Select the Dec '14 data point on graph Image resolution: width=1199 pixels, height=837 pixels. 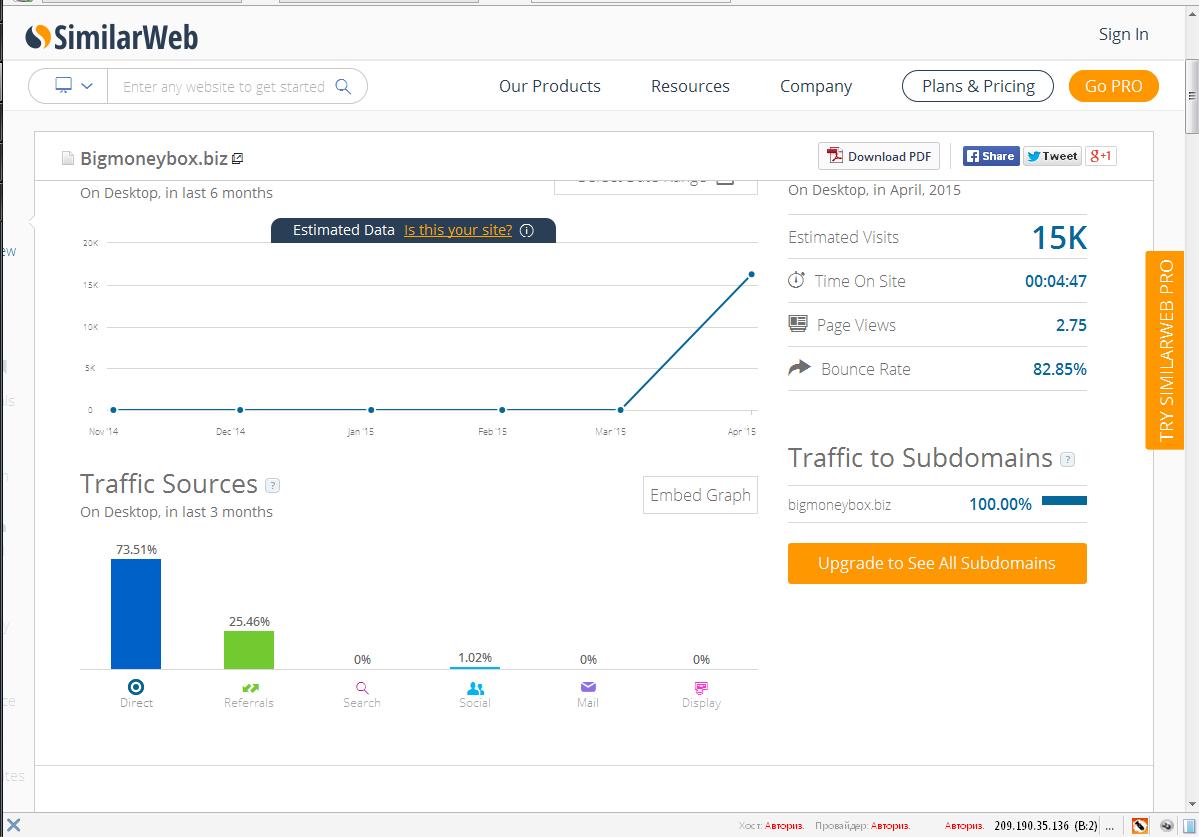(240, 410)
